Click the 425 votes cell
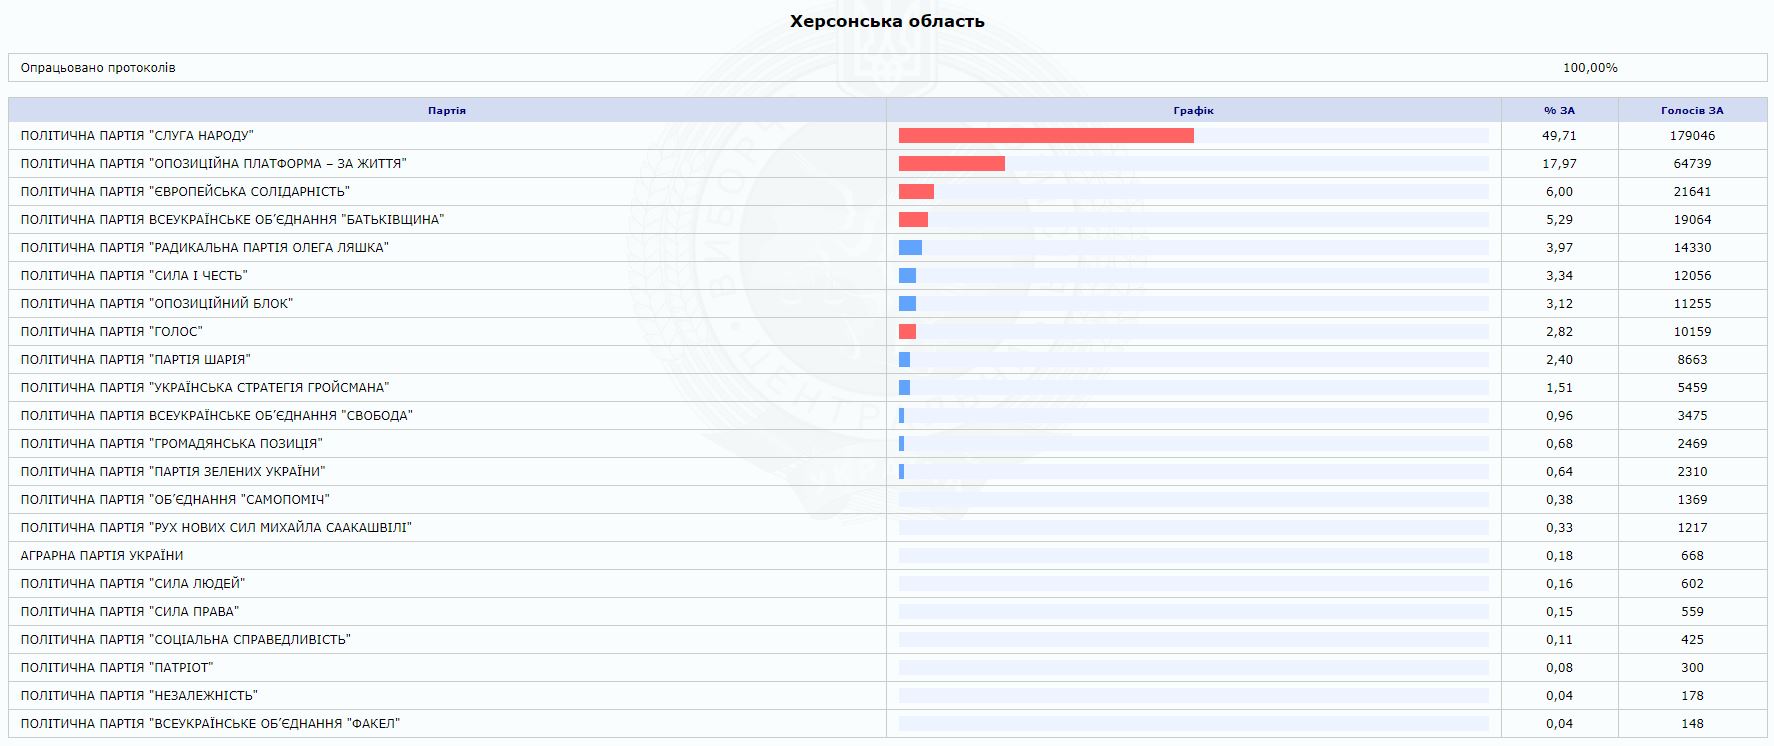The image size is (1774, 746). tap(1692, 640)
